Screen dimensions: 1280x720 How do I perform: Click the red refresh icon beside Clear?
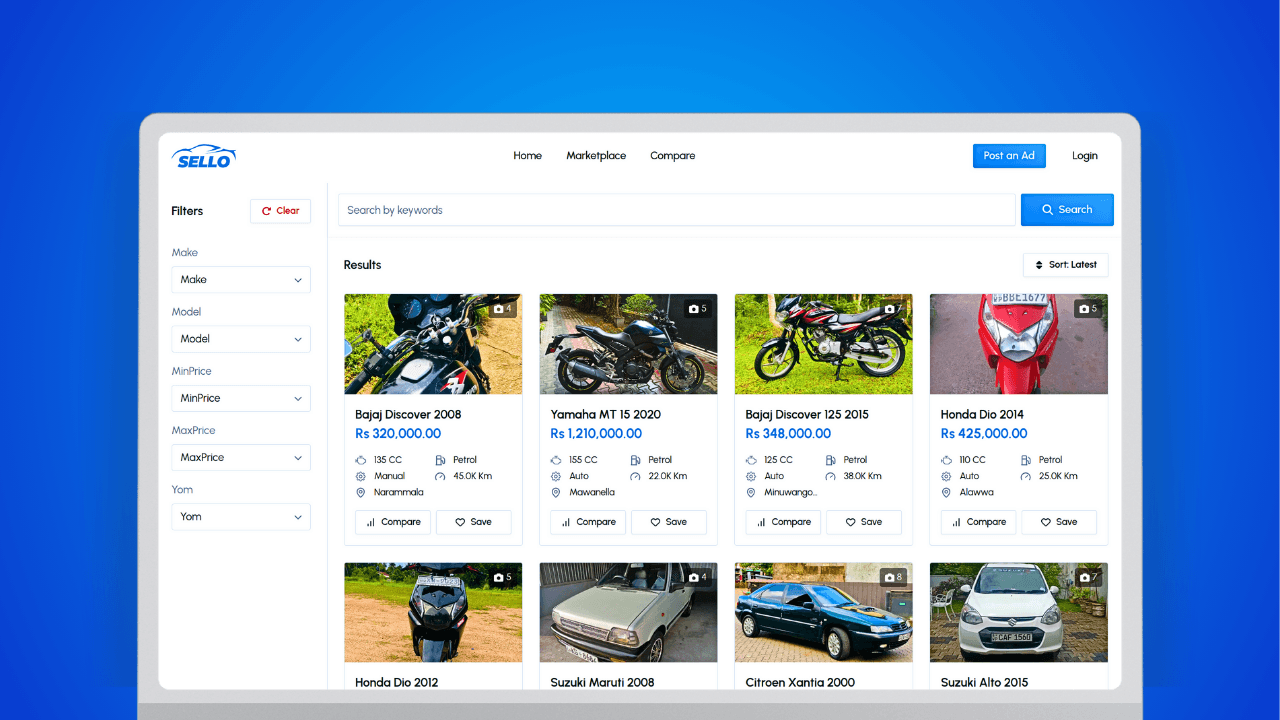tap(267, 211)
